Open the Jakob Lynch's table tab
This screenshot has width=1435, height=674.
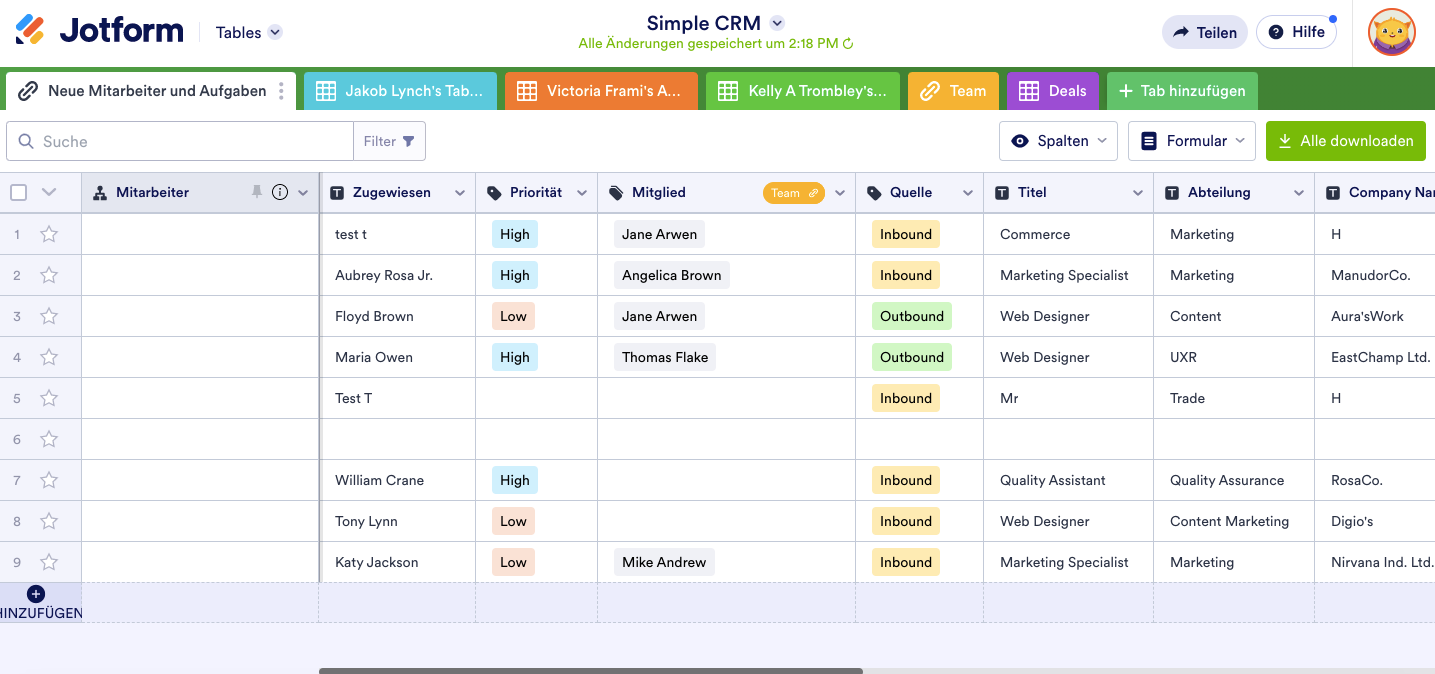(399, 91)
